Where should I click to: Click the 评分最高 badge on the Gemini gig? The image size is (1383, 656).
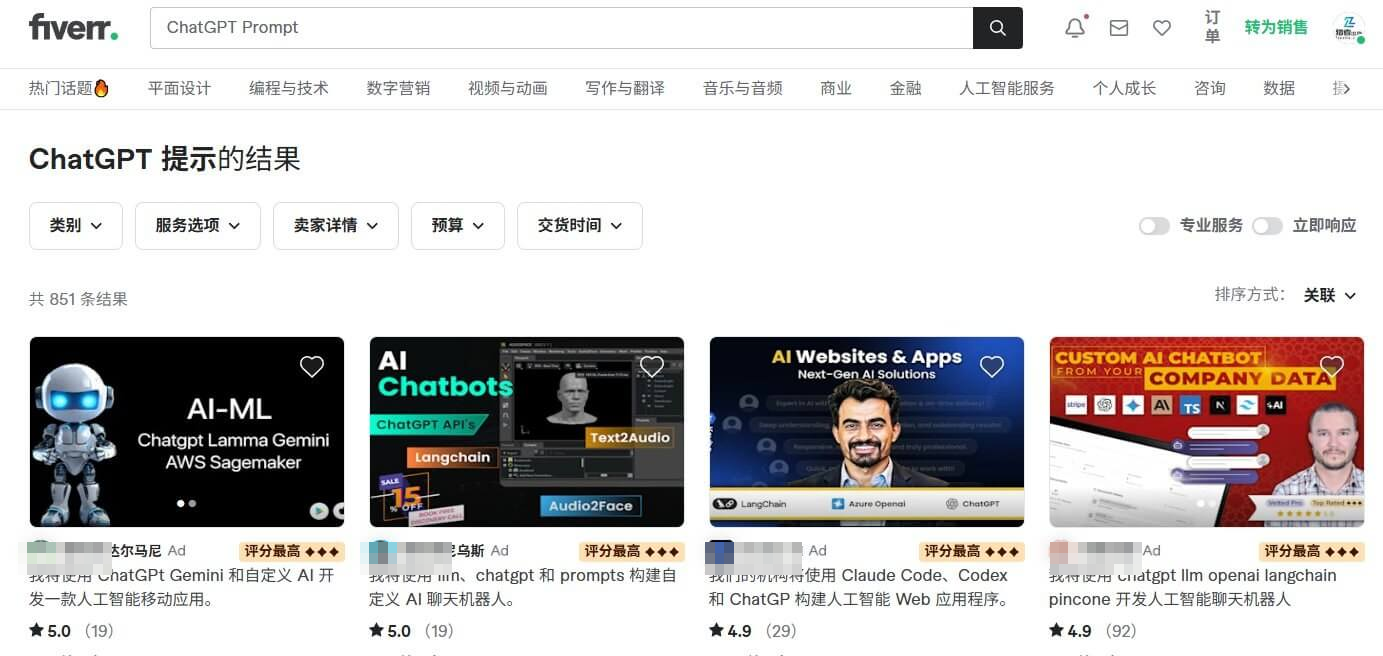(x=292, y=551)
